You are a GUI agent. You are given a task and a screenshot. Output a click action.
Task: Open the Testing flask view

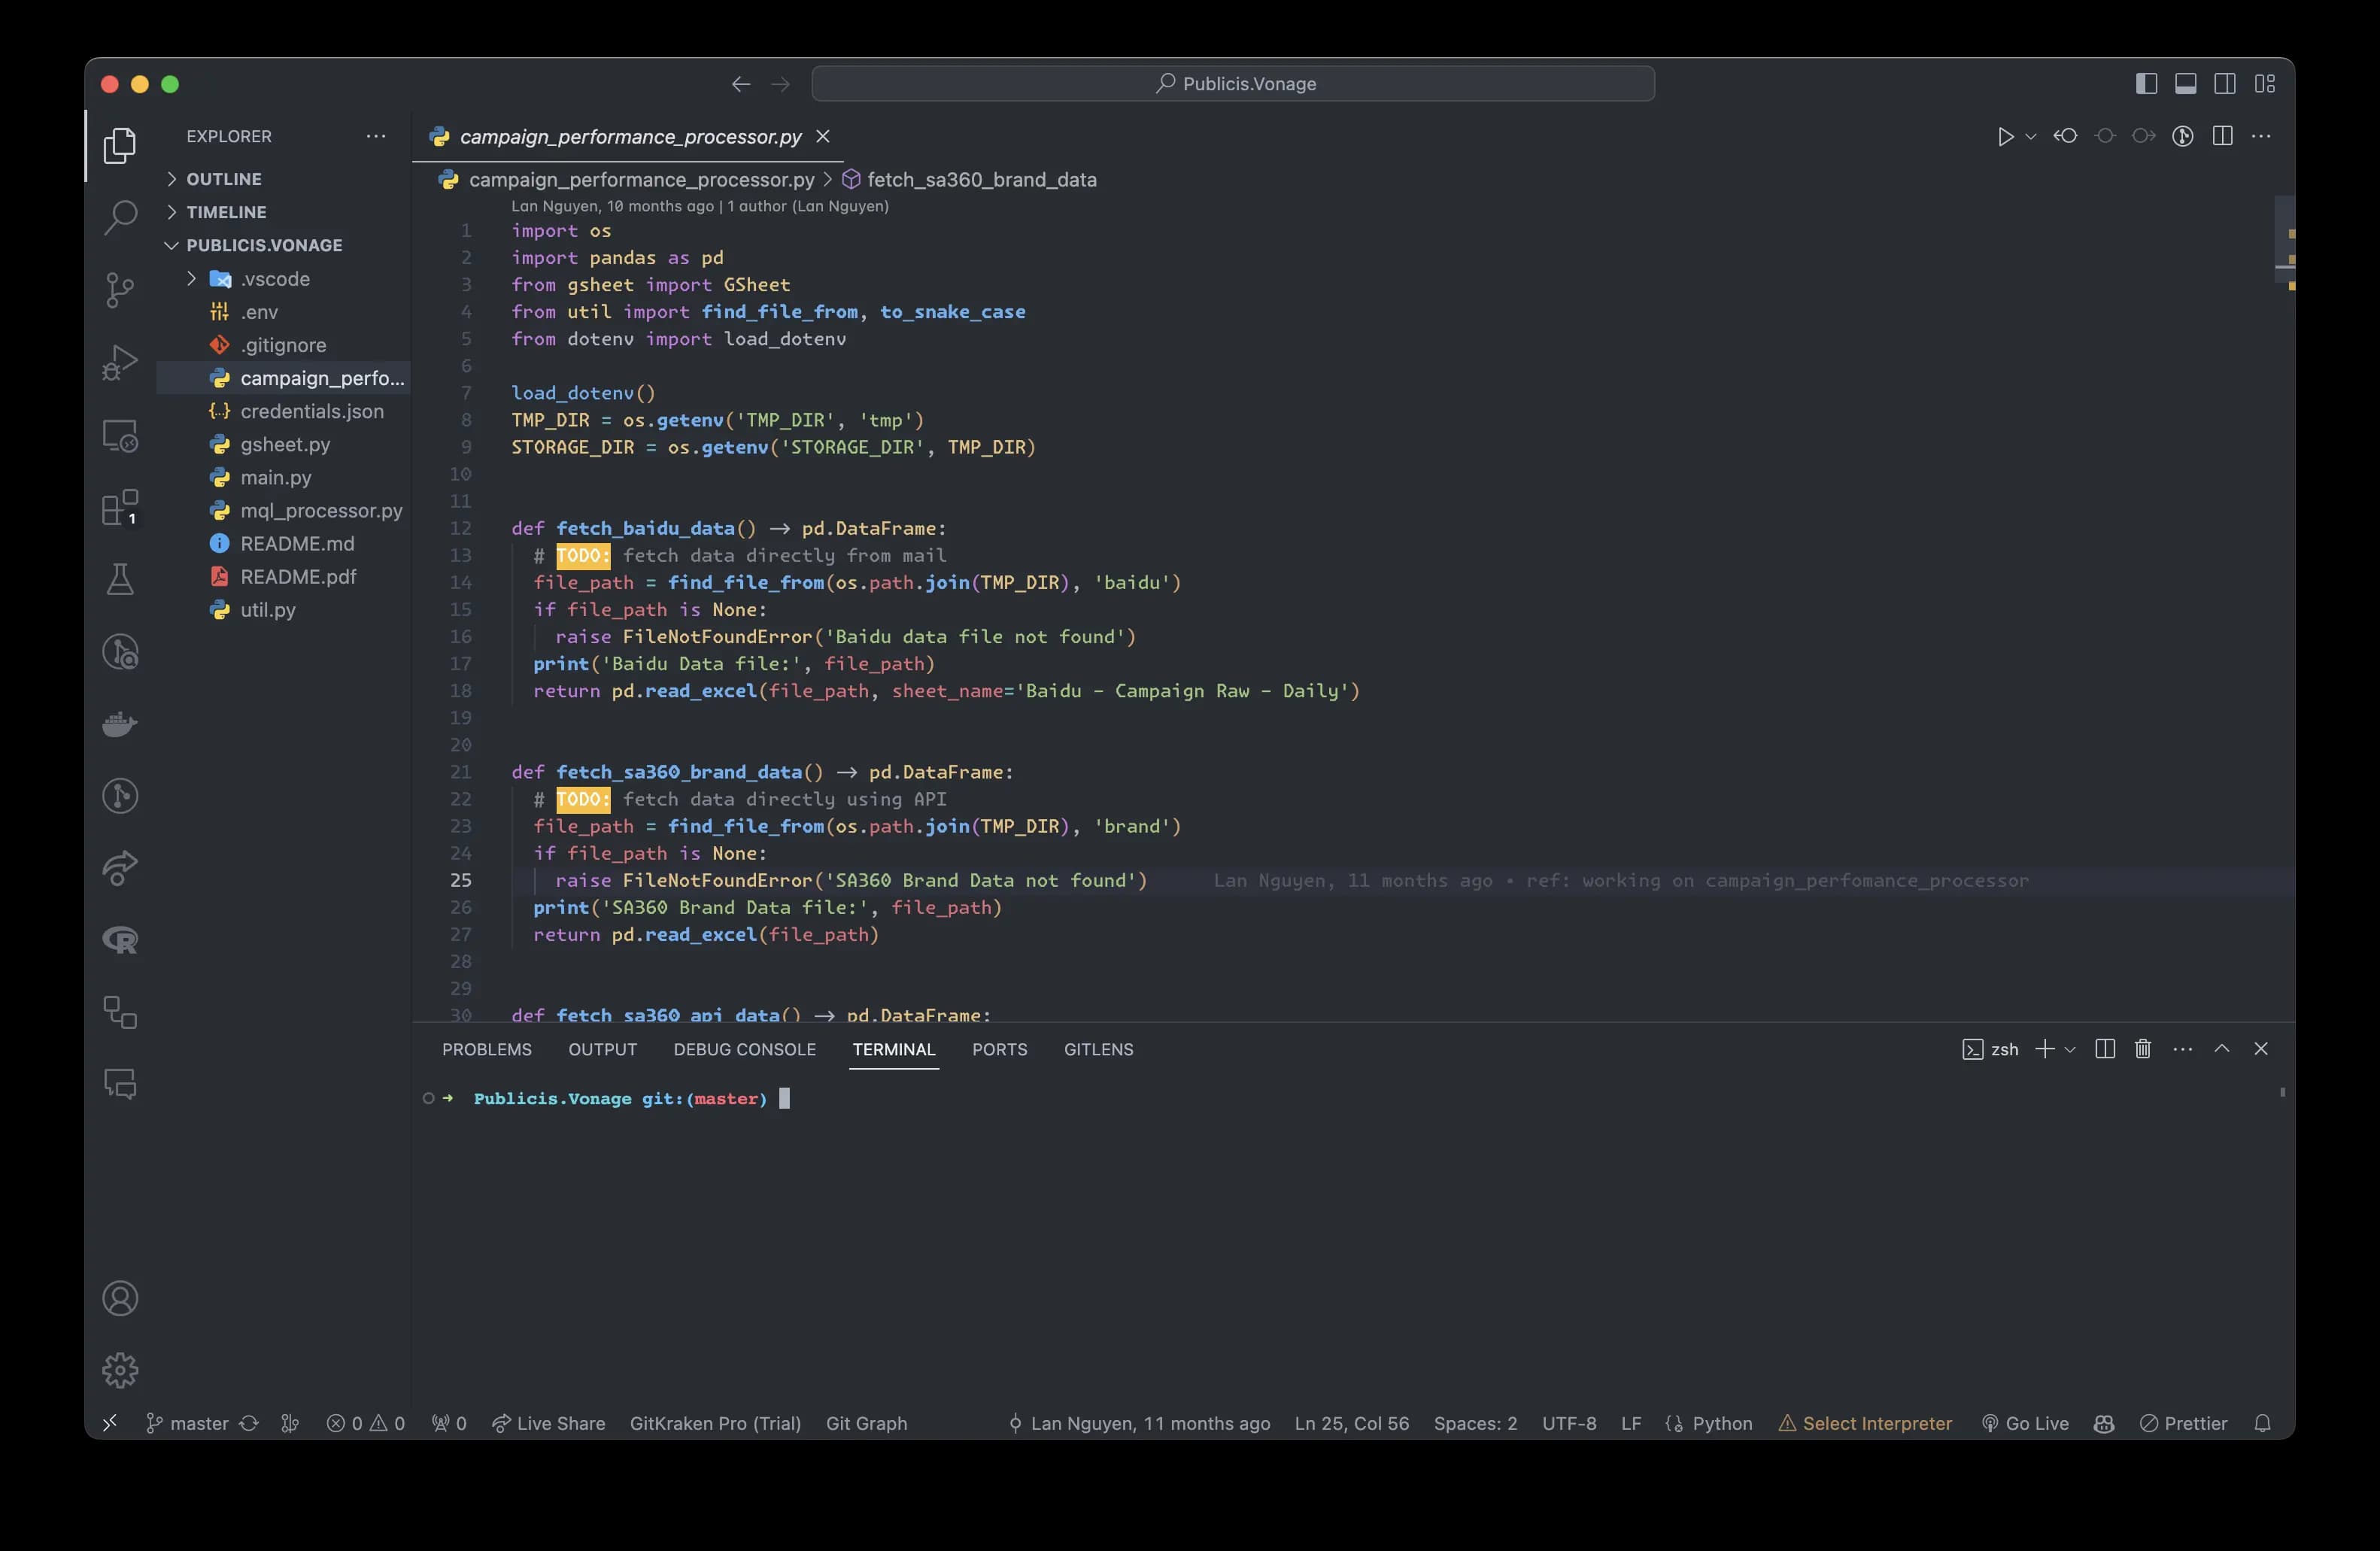tap(120, 579)
